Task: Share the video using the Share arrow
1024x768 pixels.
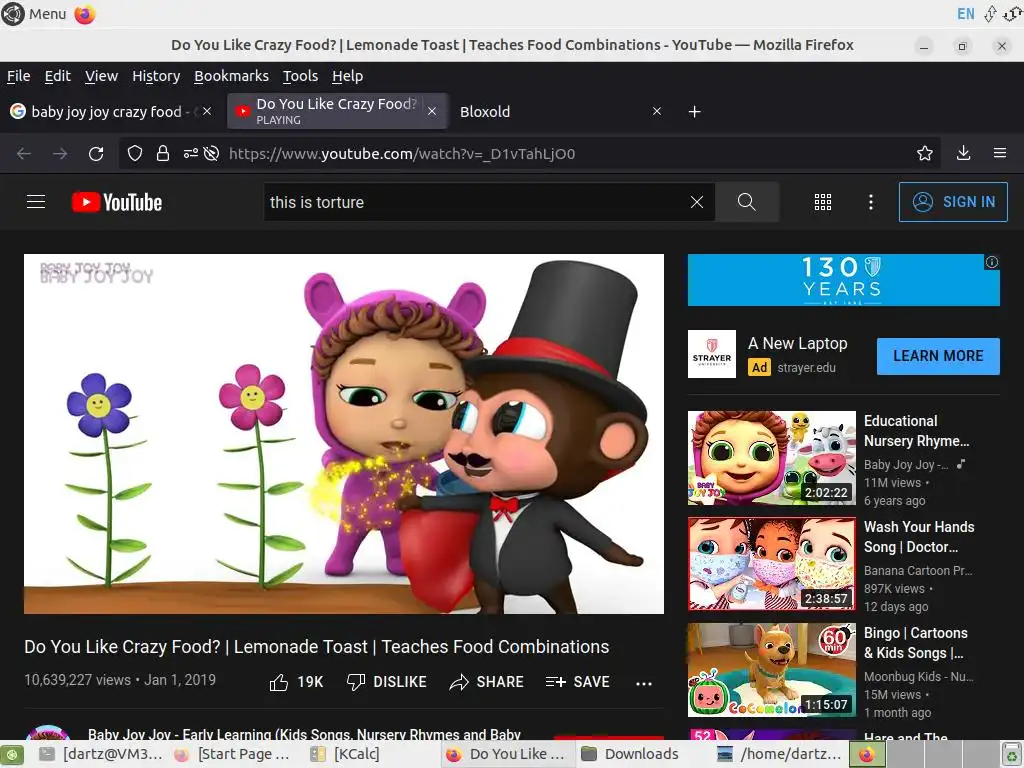Action: tap(487, 682)
